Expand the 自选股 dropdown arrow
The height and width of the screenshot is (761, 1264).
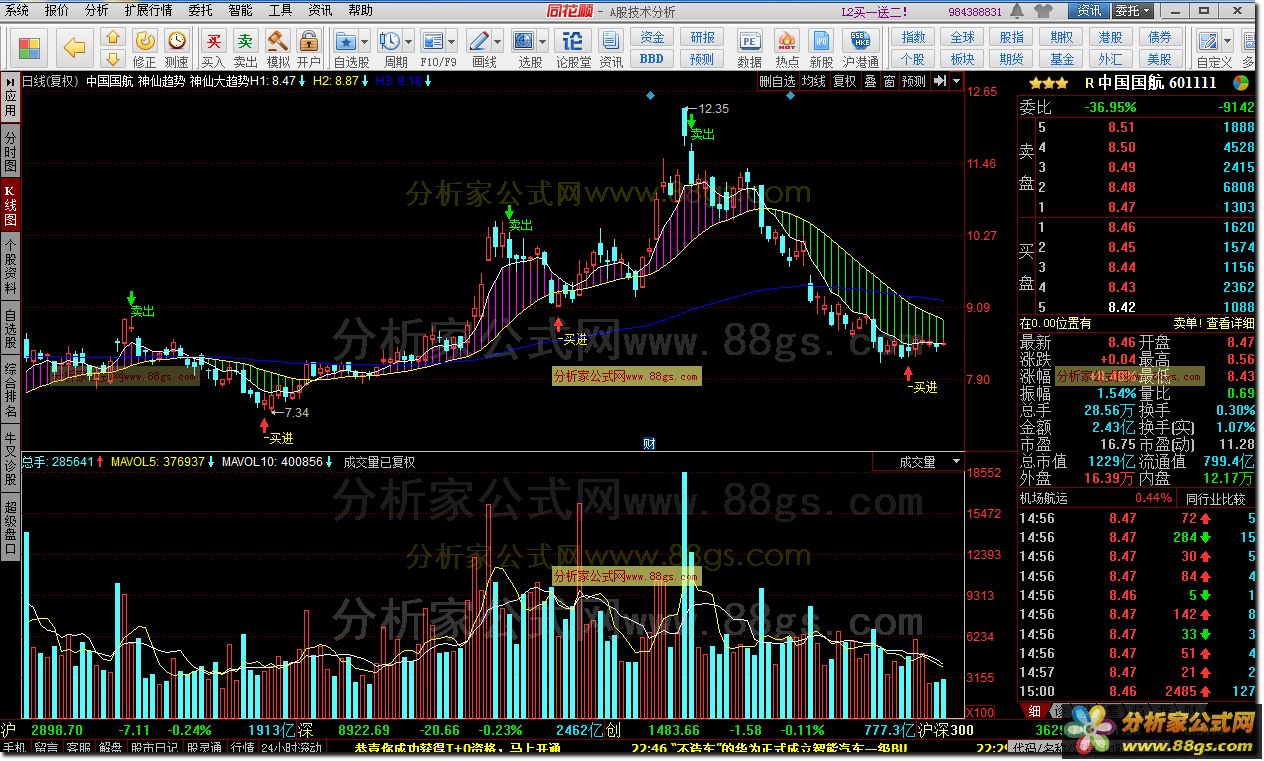click(x=366, y=41)
